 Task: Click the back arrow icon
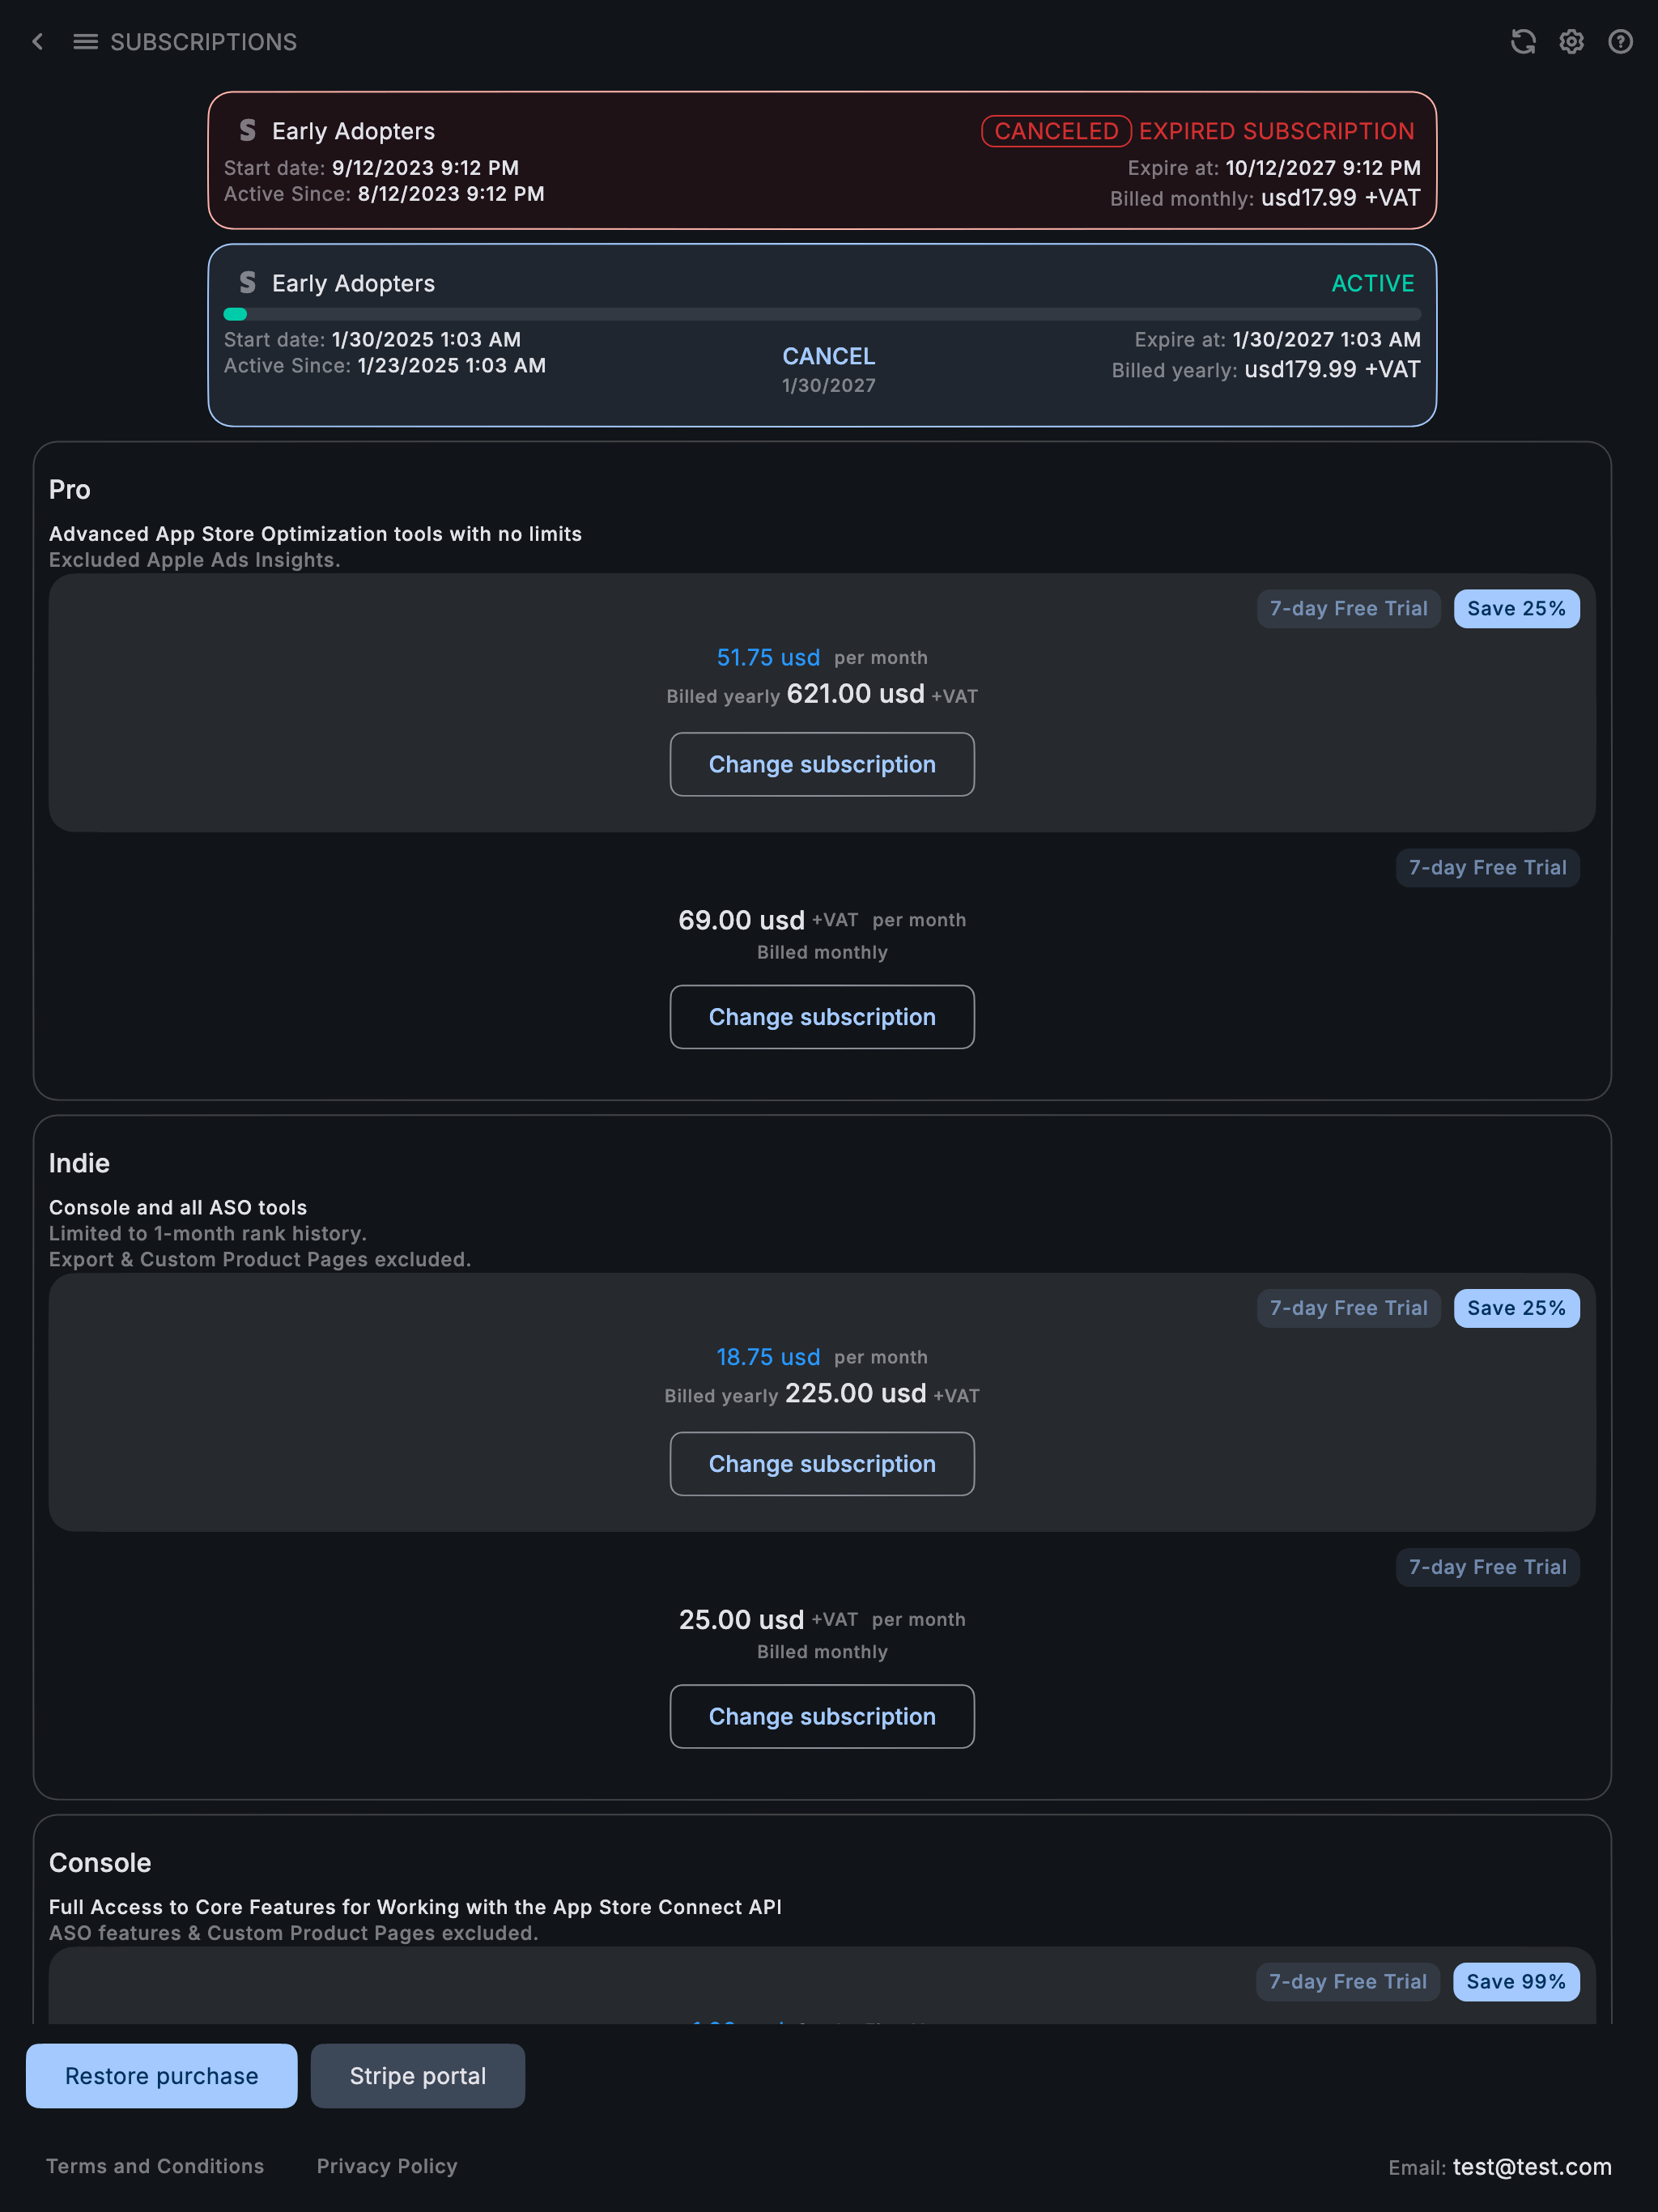38,42
